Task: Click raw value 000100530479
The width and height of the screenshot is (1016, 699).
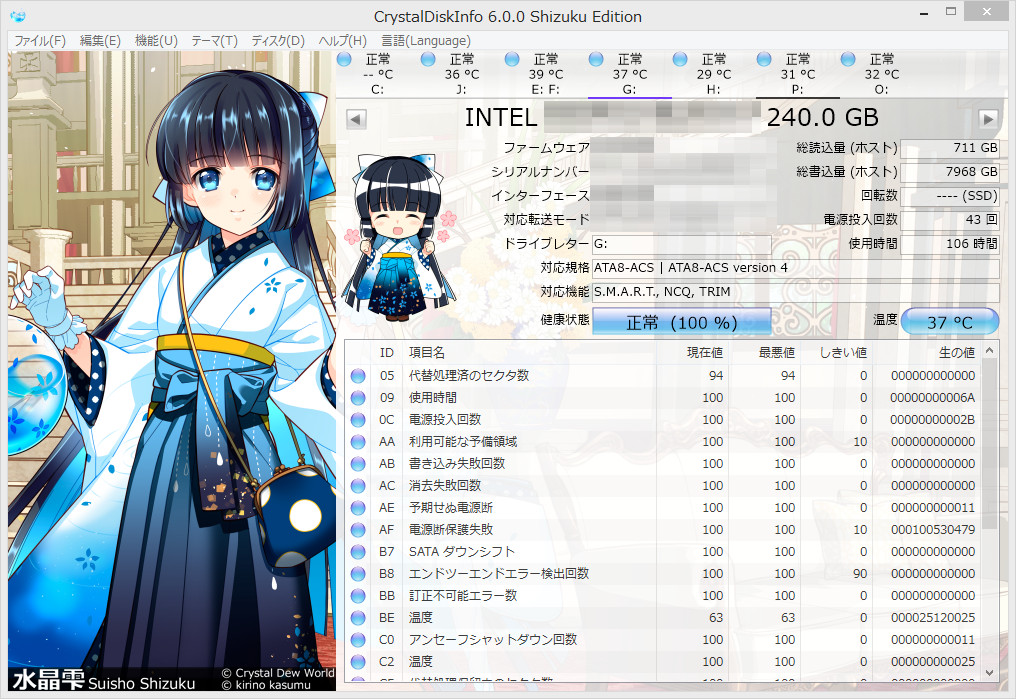Action: coord(933,530)
